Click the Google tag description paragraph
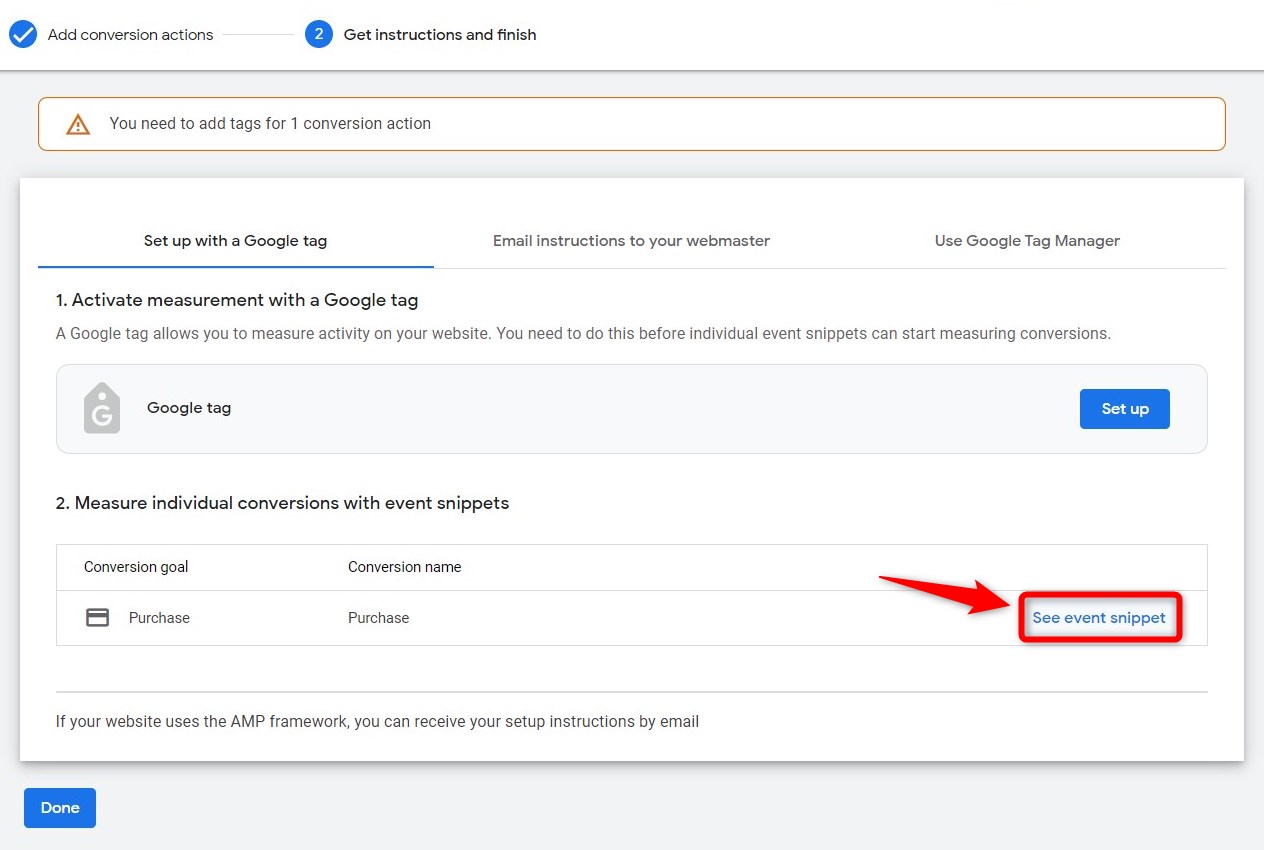The height and width of the screenshot is (850, 1264). click(x=583, y=333)
